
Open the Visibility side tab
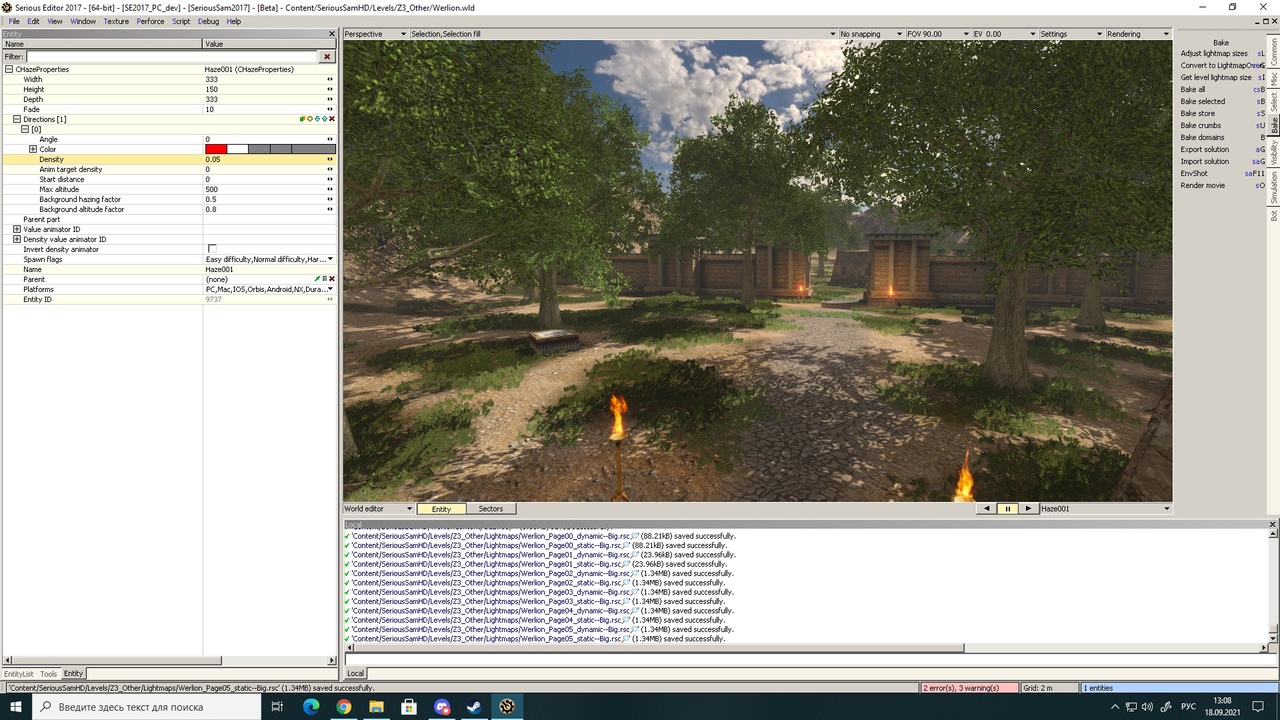[1274, 153]
